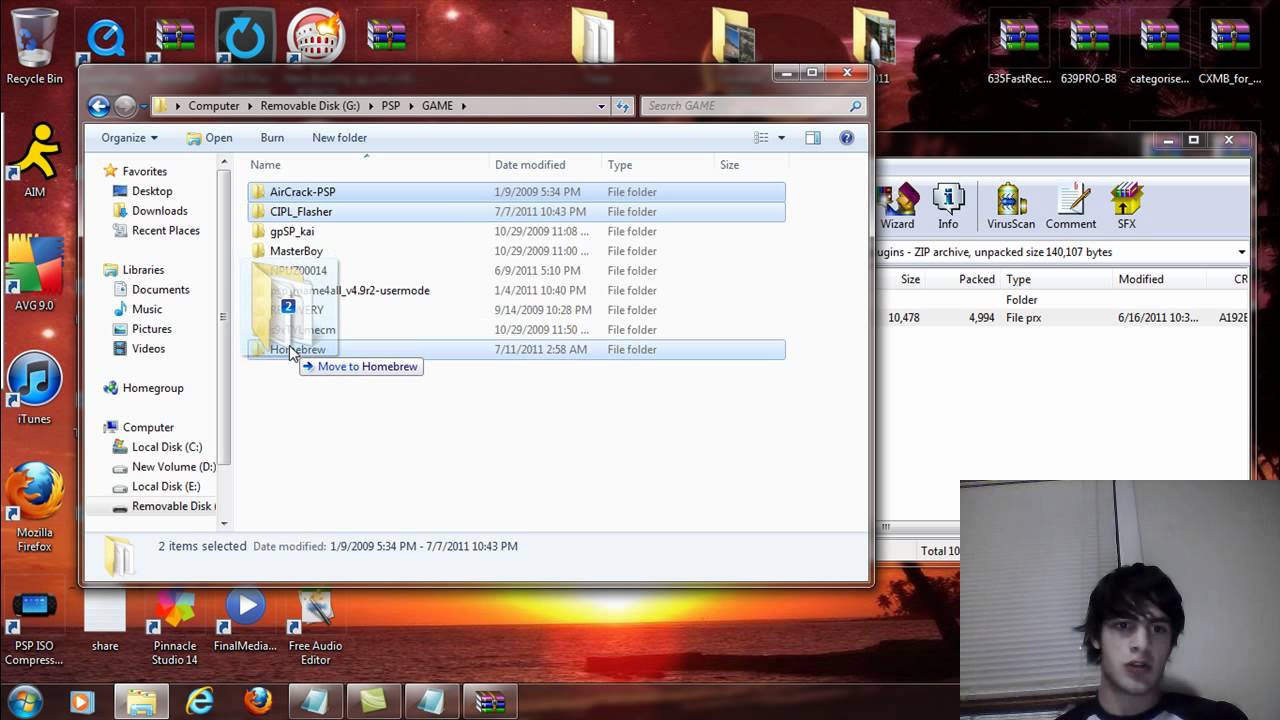The height and width of the screenshot is (720, 1280).
Task: Click VirusScan in WinRAR toolbar
Action: (1011, 207)
